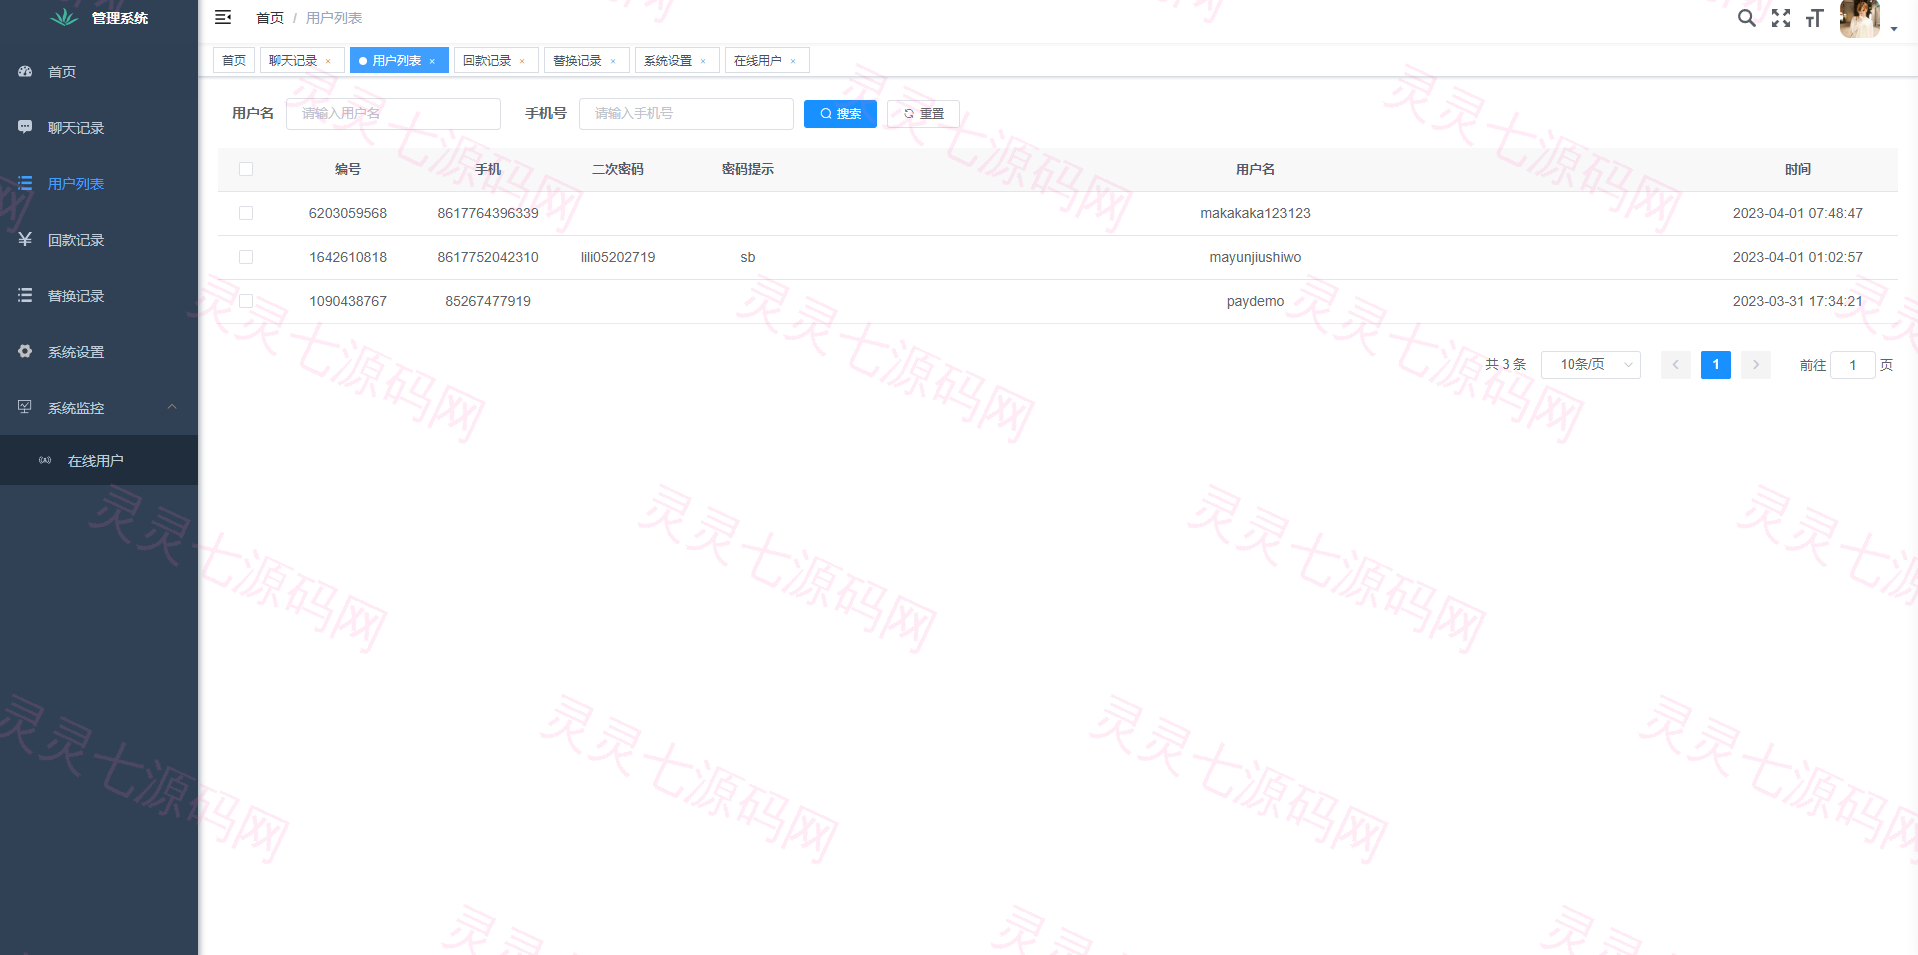Screen dimensions: 1918x955
Task: Check the row for paydemo
Action: [x=246, y=301]
